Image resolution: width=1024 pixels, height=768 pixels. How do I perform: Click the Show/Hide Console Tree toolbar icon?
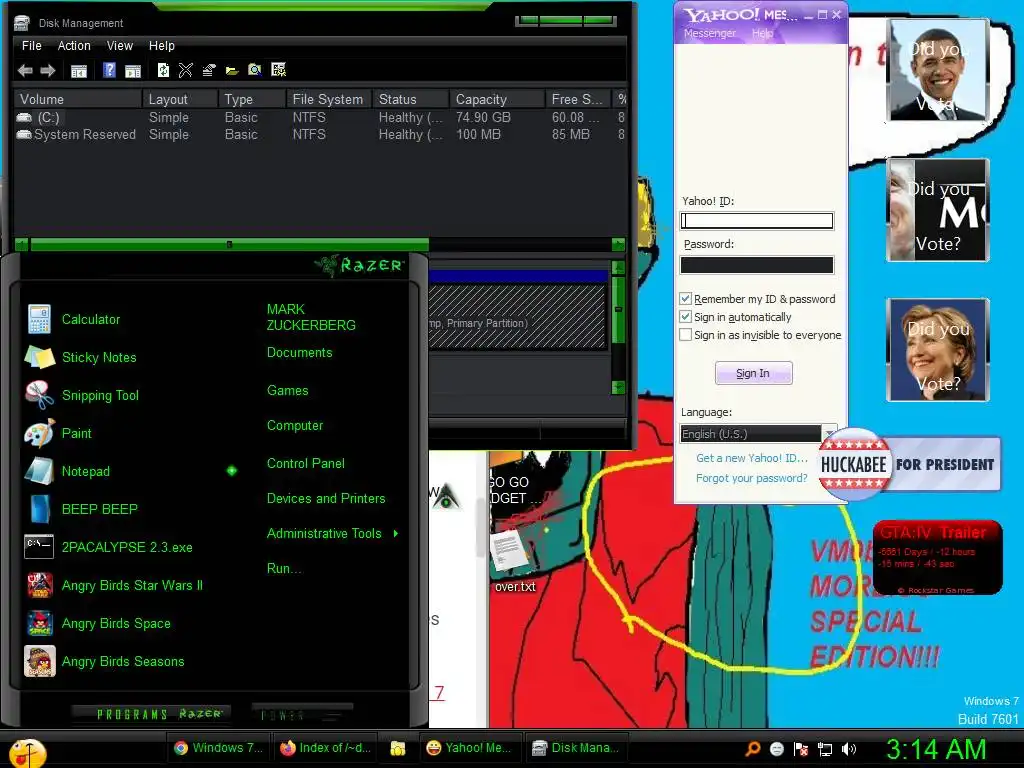click(x=78, y=71)
